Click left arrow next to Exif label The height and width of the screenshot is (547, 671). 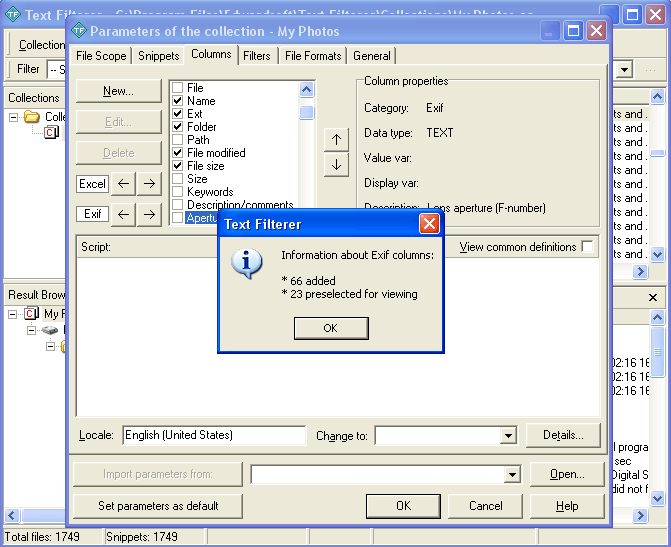pyautogui.click(x=122, y=214)
